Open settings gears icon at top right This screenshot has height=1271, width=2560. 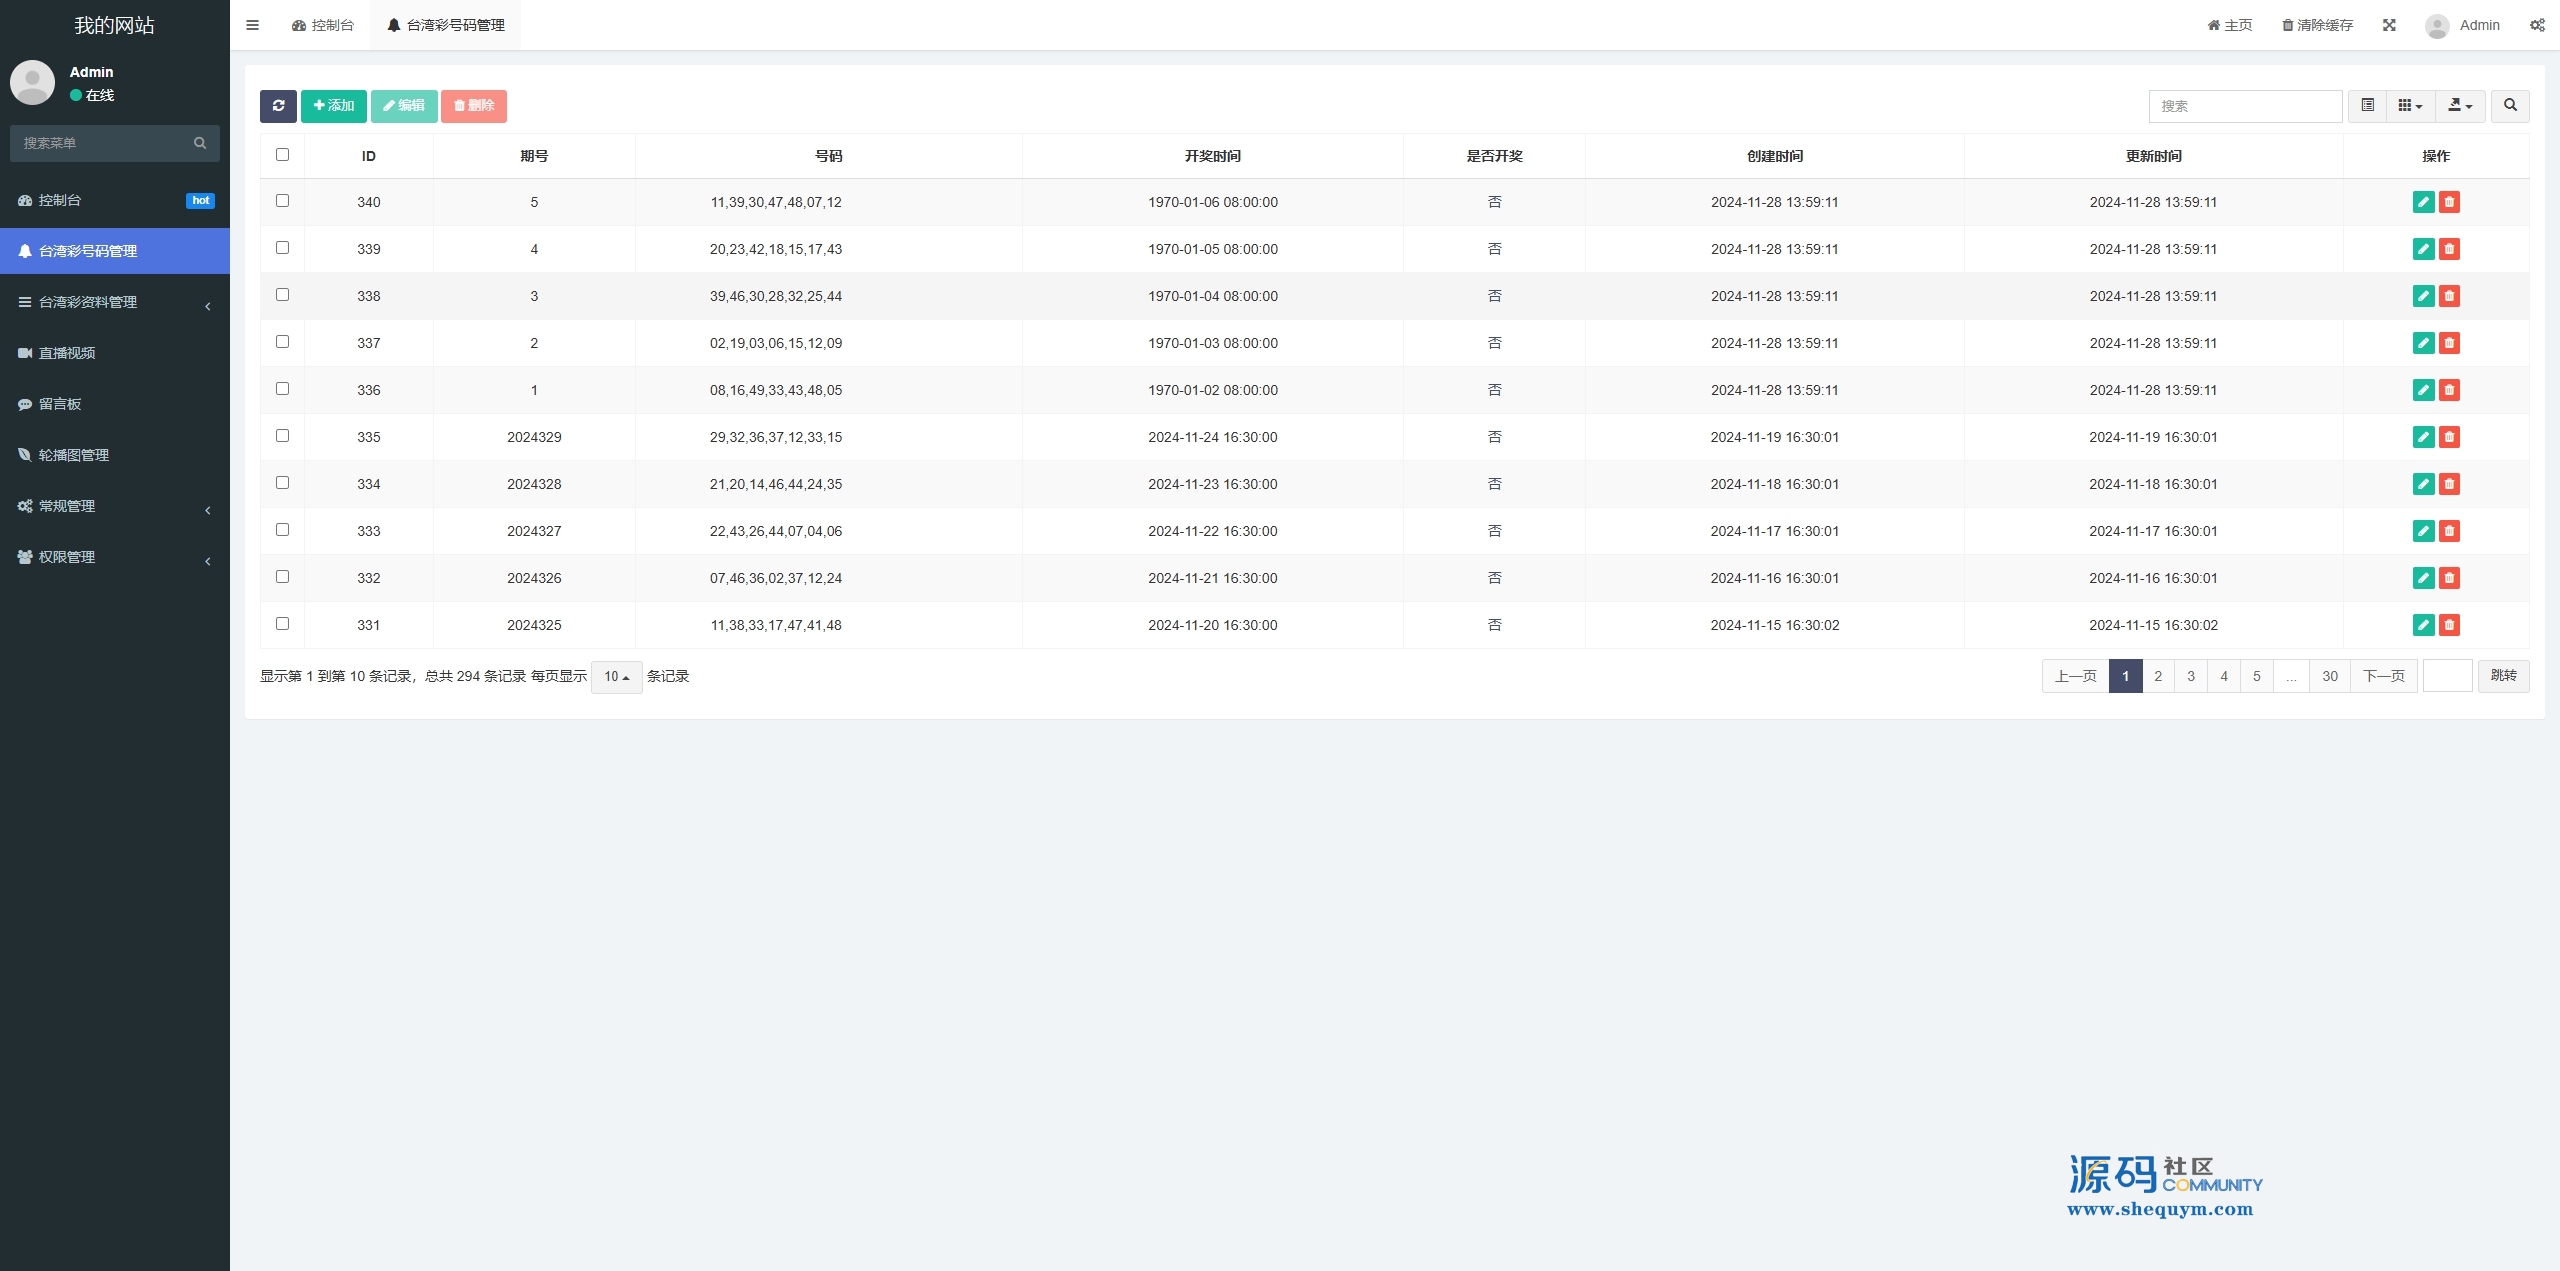pos(2537,25)
